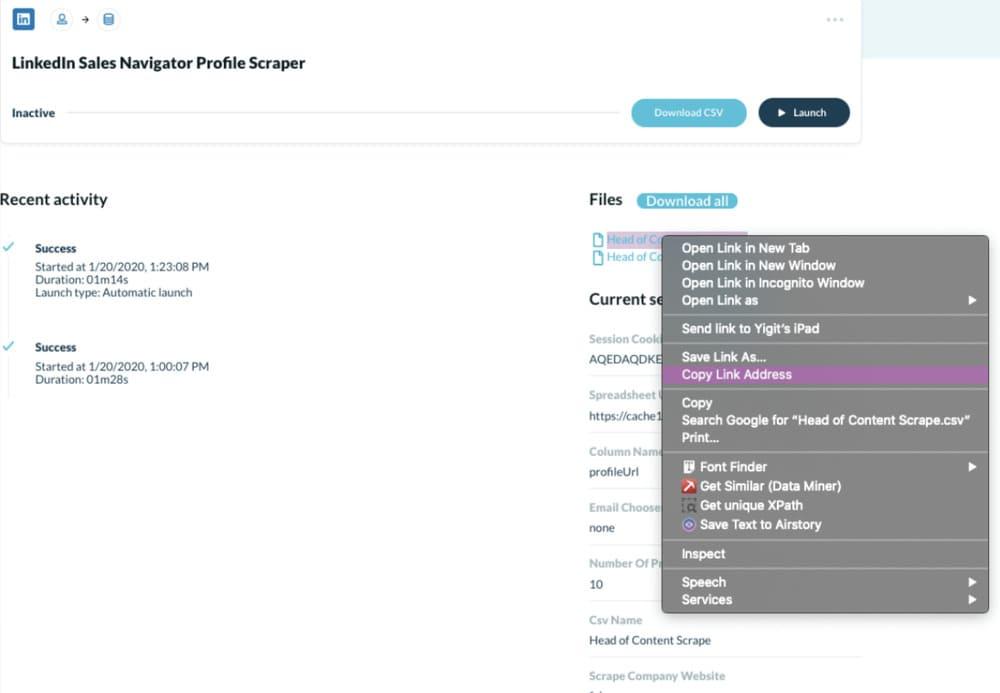The height and width of the screenshot is (693, 1000).
Task: Click the profileUrl column name value
Action: 614,472
